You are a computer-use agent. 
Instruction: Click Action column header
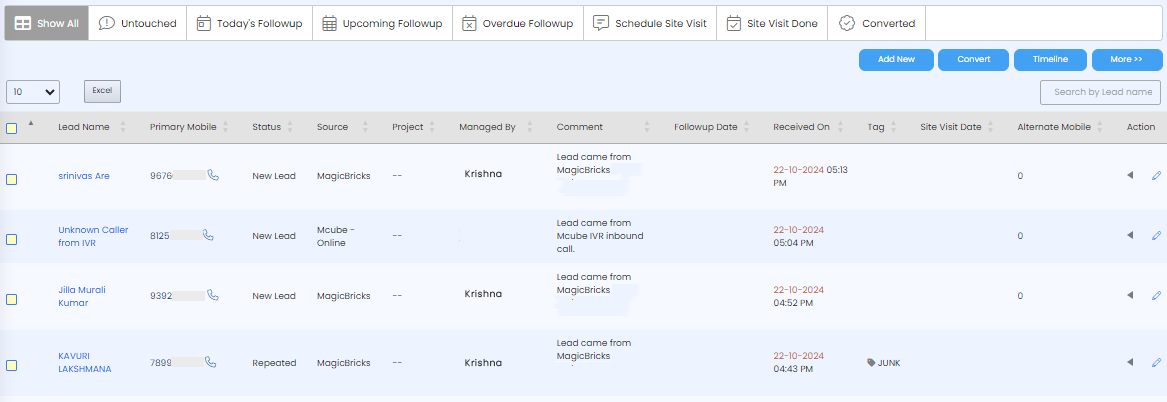click(x=1140, y=127)
